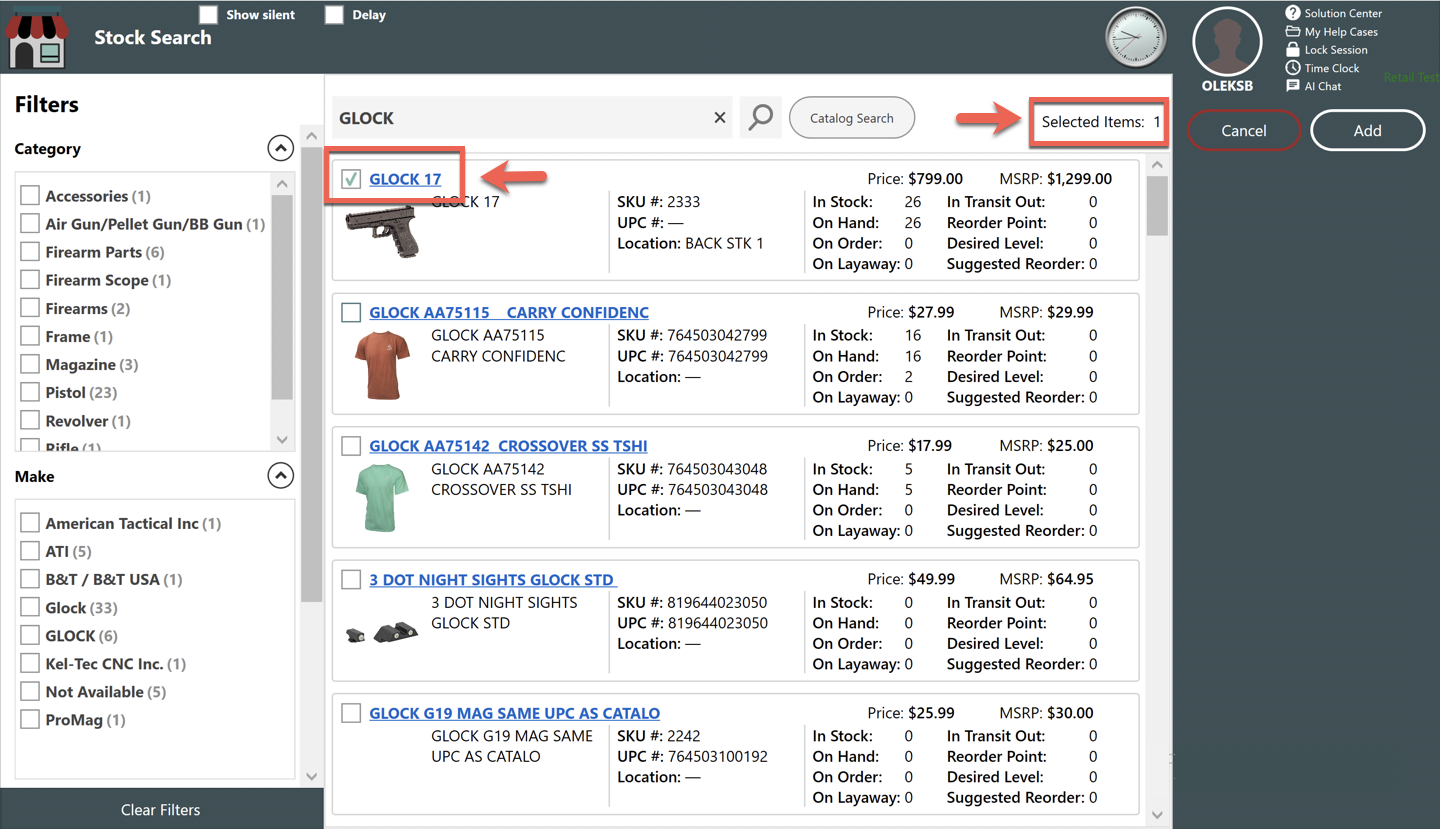Click category list scroll up arrow
Image resolution: width=1440 pixels, height=829 pixels.
282,184
